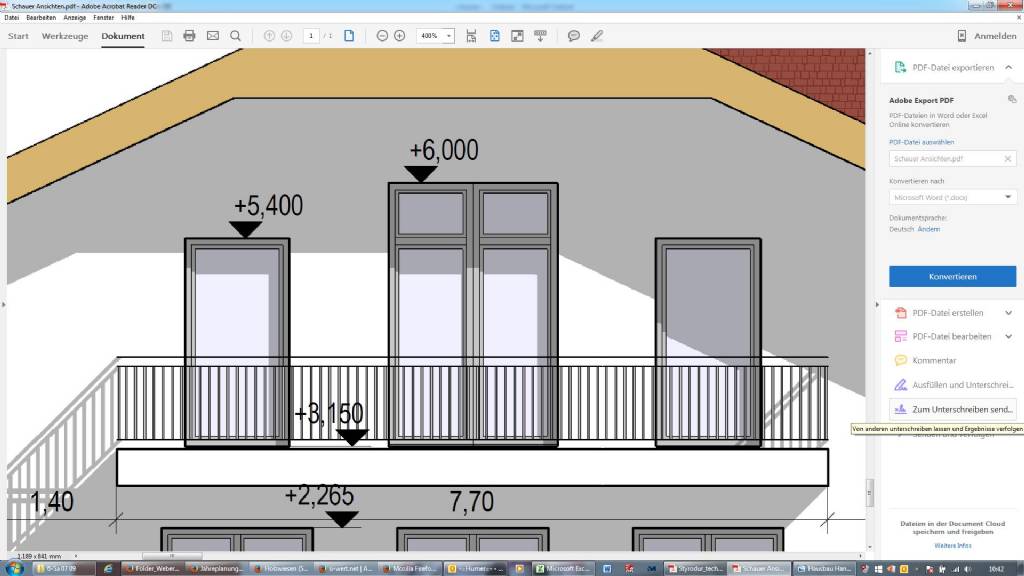Go to previous page arrow
1024x576 pixels.
click(269, 36)
